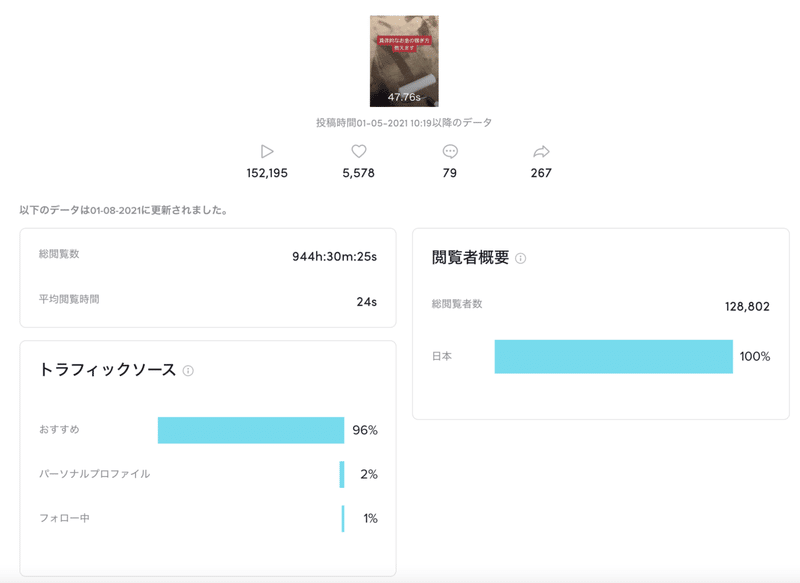Click the 総閲覧者数 total viewers value
800x583 pixels.
746,306
